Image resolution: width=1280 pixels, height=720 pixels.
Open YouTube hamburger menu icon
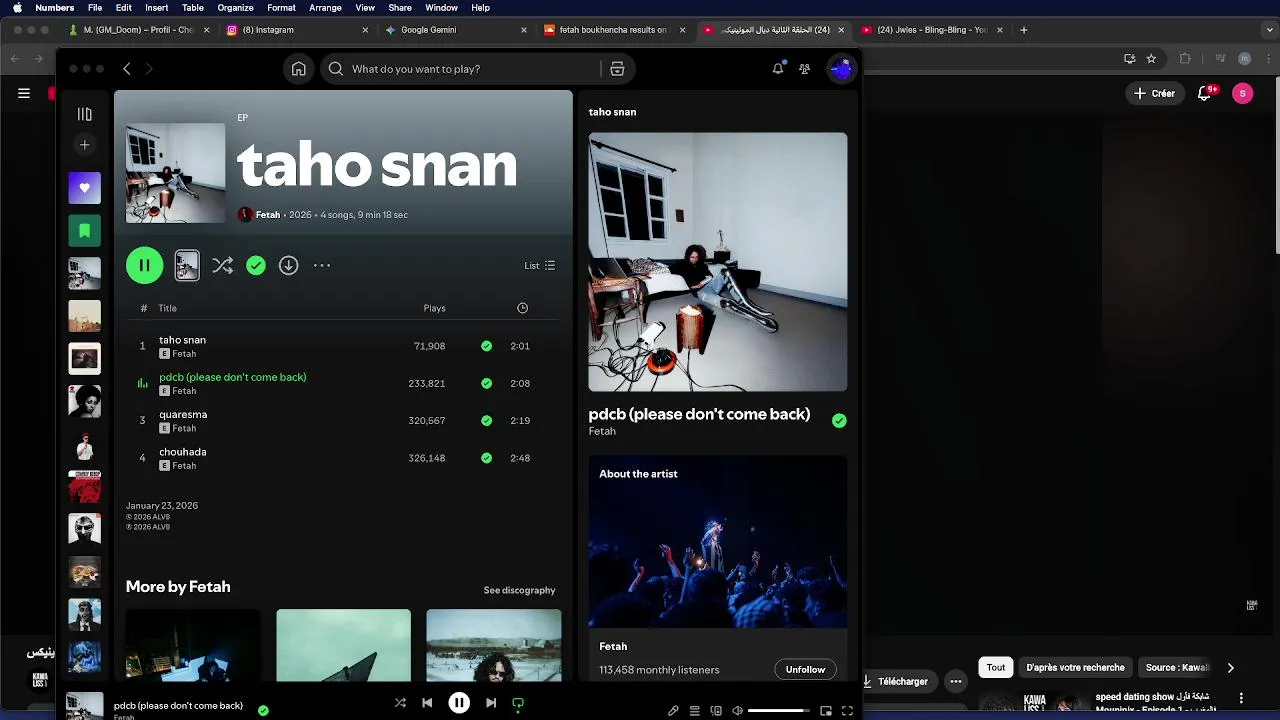point(24,93)
